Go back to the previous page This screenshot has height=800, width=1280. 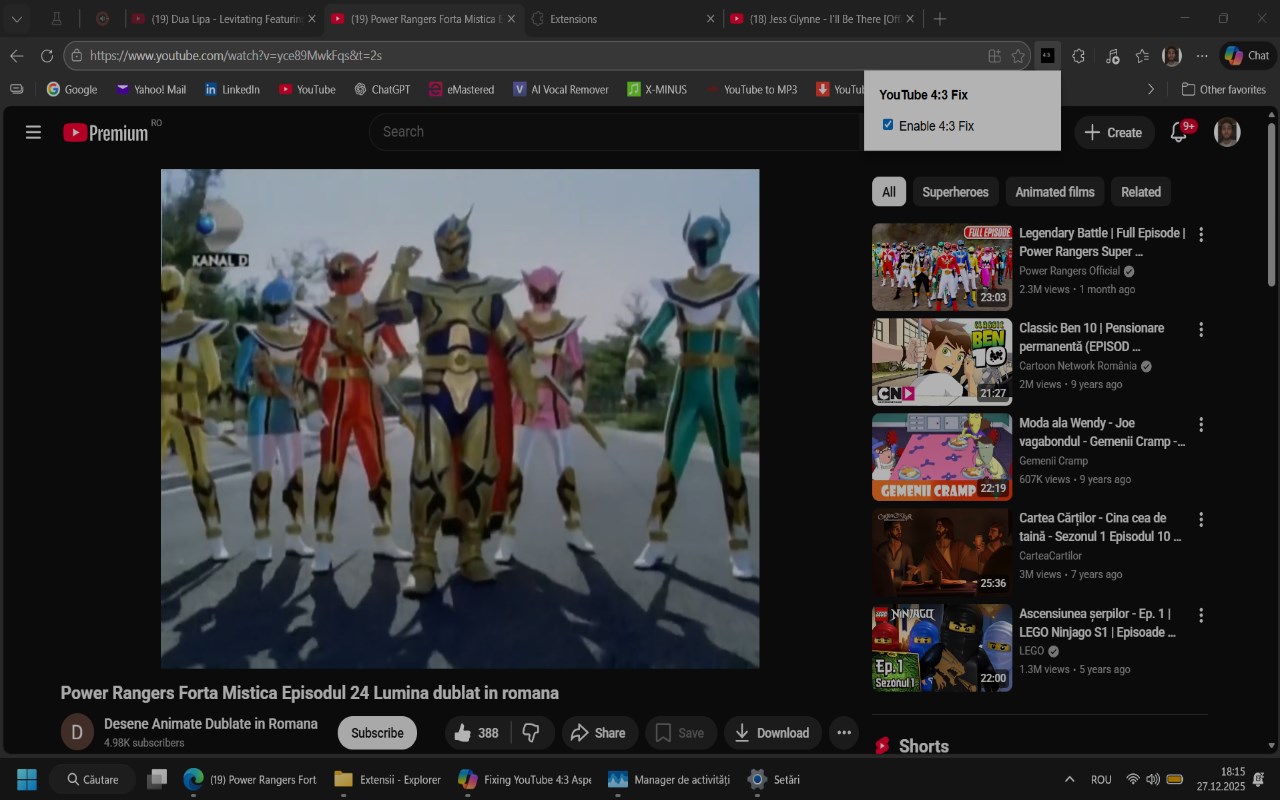16,56
